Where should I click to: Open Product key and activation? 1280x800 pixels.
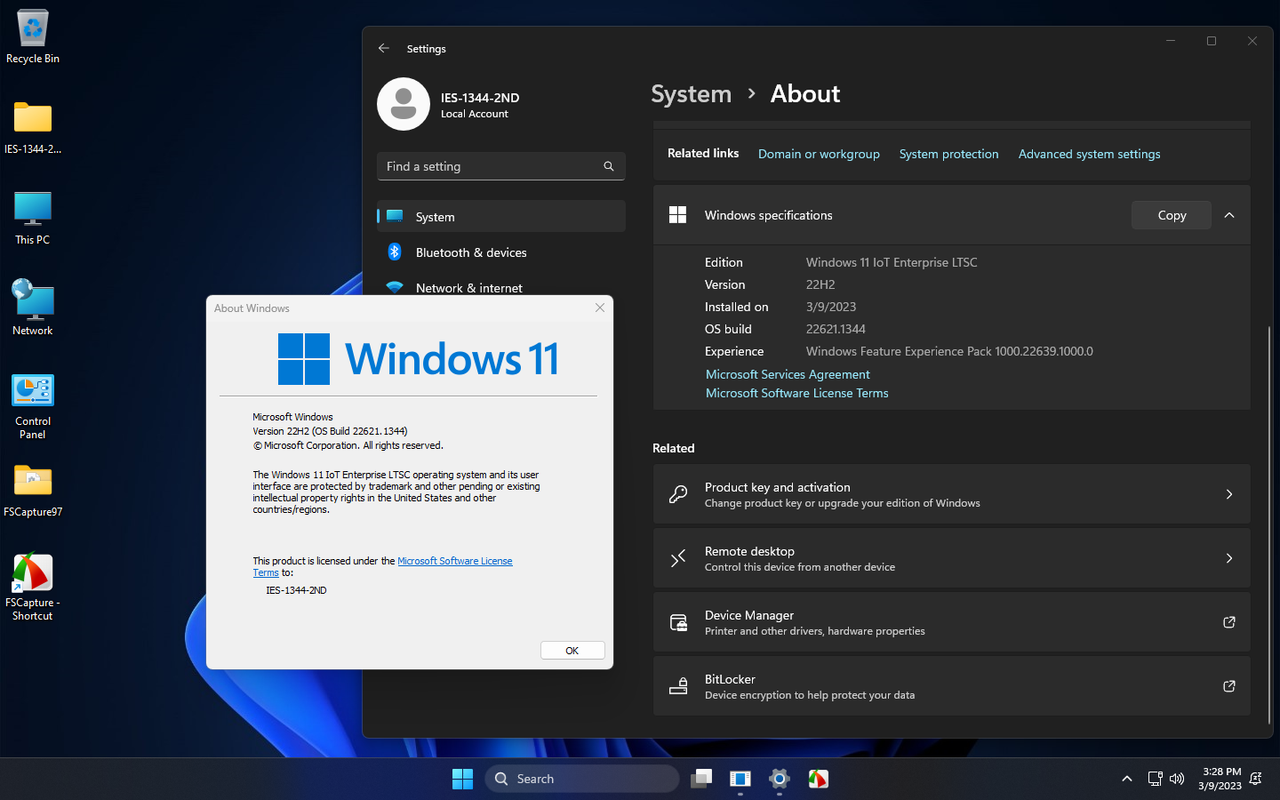click(951, 494)
